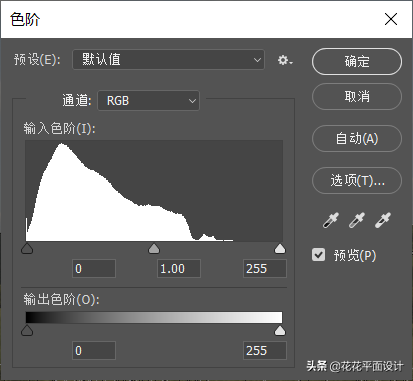Click the input shadow black slider handle
Screen dimensions: 413x381
point(27,249)
